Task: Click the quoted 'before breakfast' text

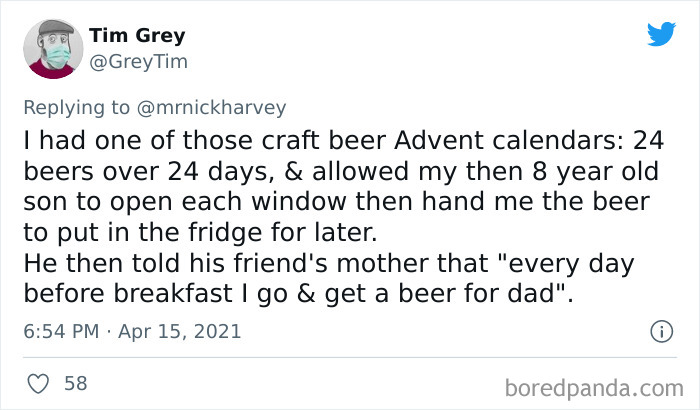Action: click(128, 293)
